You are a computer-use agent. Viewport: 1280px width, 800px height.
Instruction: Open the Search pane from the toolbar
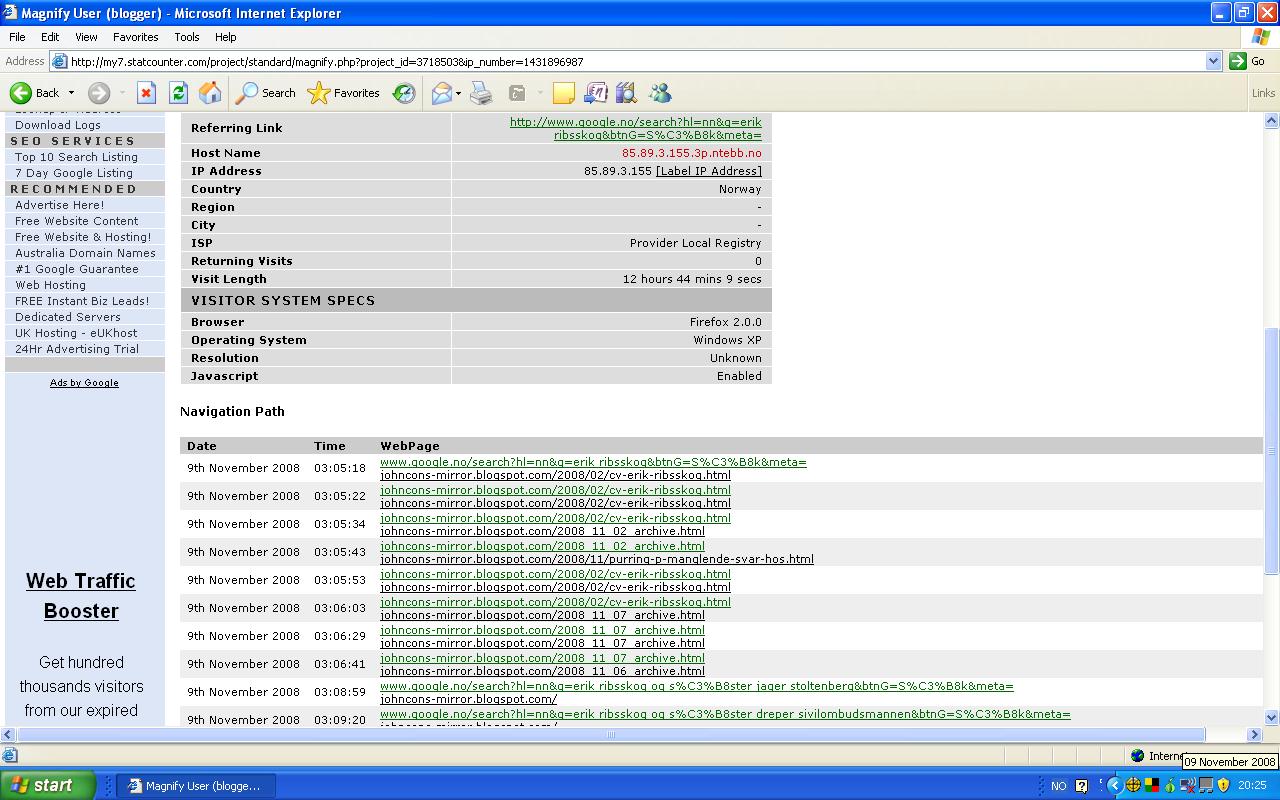pyautogui.click(x=266, y=93)
